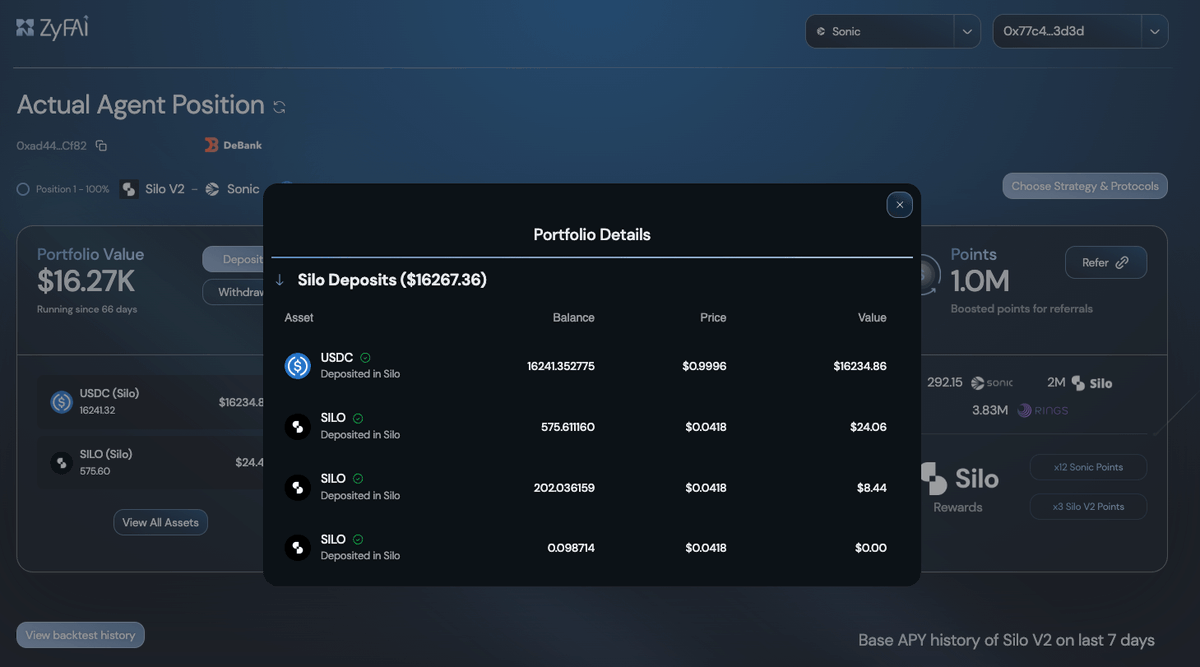
Task: Expand the network selector chevron
Action: click(967, 31)
